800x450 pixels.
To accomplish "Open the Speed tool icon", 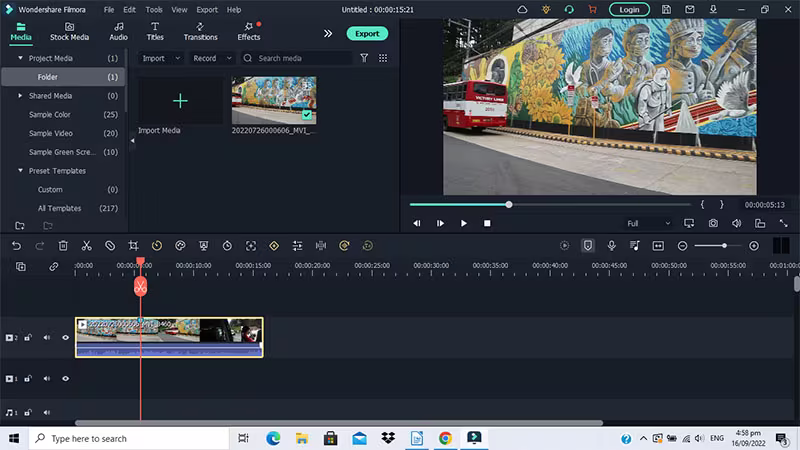I will [157, 246].
